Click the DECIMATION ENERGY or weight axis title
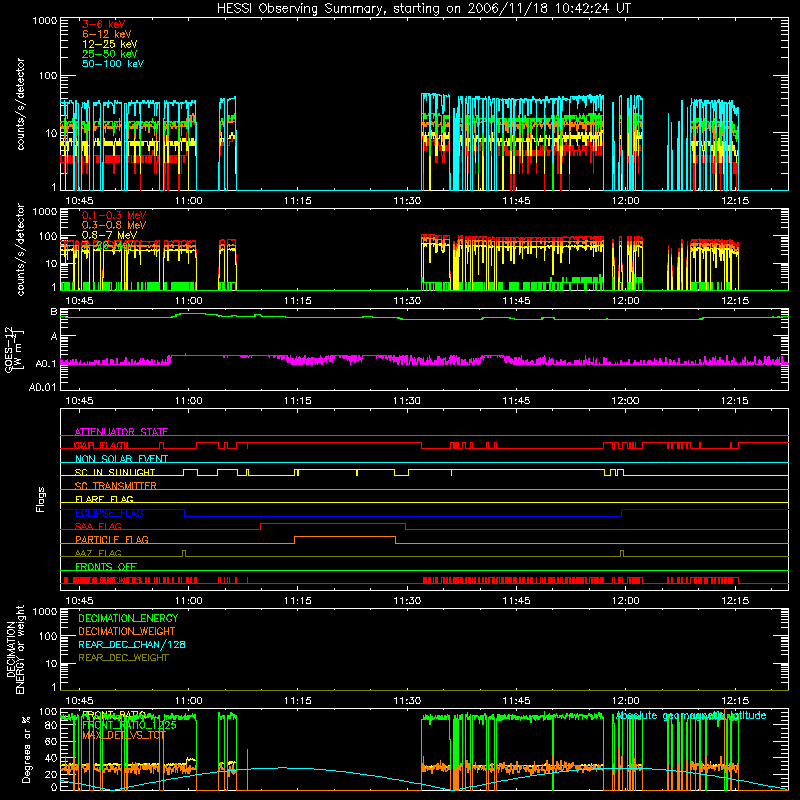Viewport: 800px width, 800px height. (x=15, y=649)
